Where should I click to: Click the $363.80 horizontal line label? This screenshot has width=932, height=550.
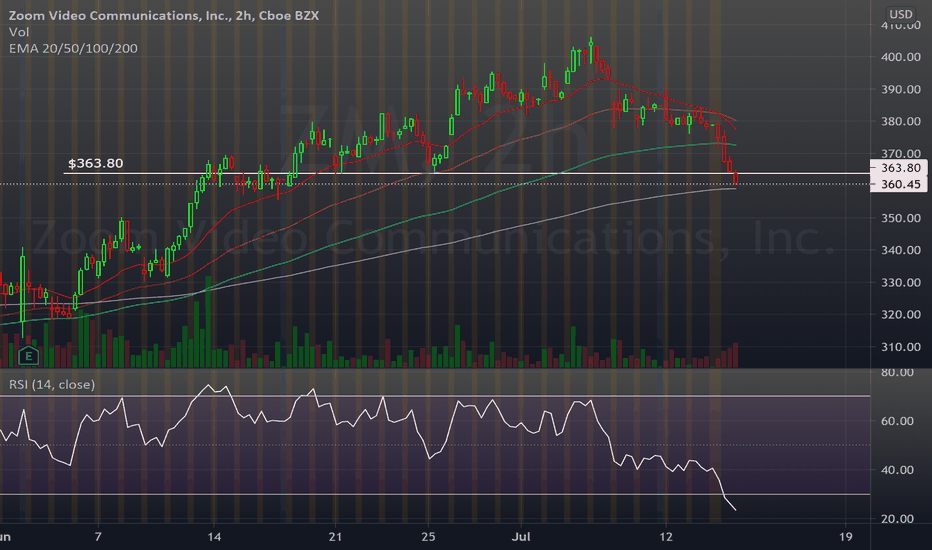[x=96, y=164]
